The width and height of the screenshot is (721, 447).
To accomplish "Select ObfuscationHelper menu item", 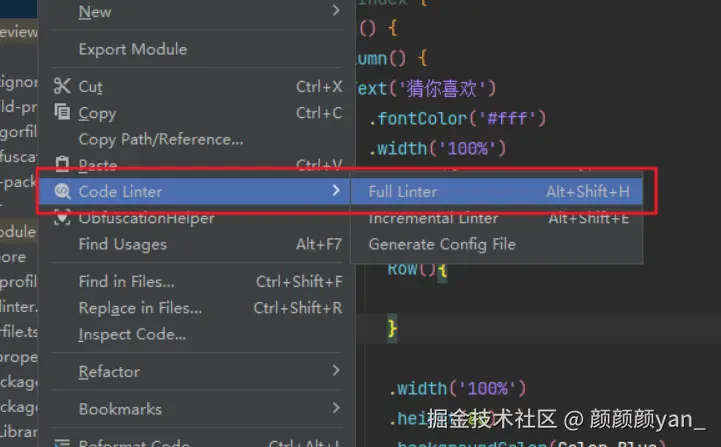I will click(x=197, y=218).
